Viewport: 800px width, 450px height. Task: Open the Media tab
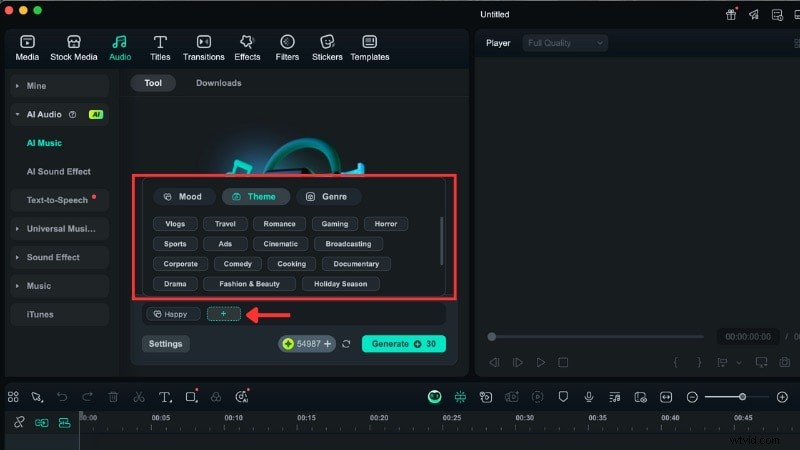pyautogui.click(x=27, y=48)
